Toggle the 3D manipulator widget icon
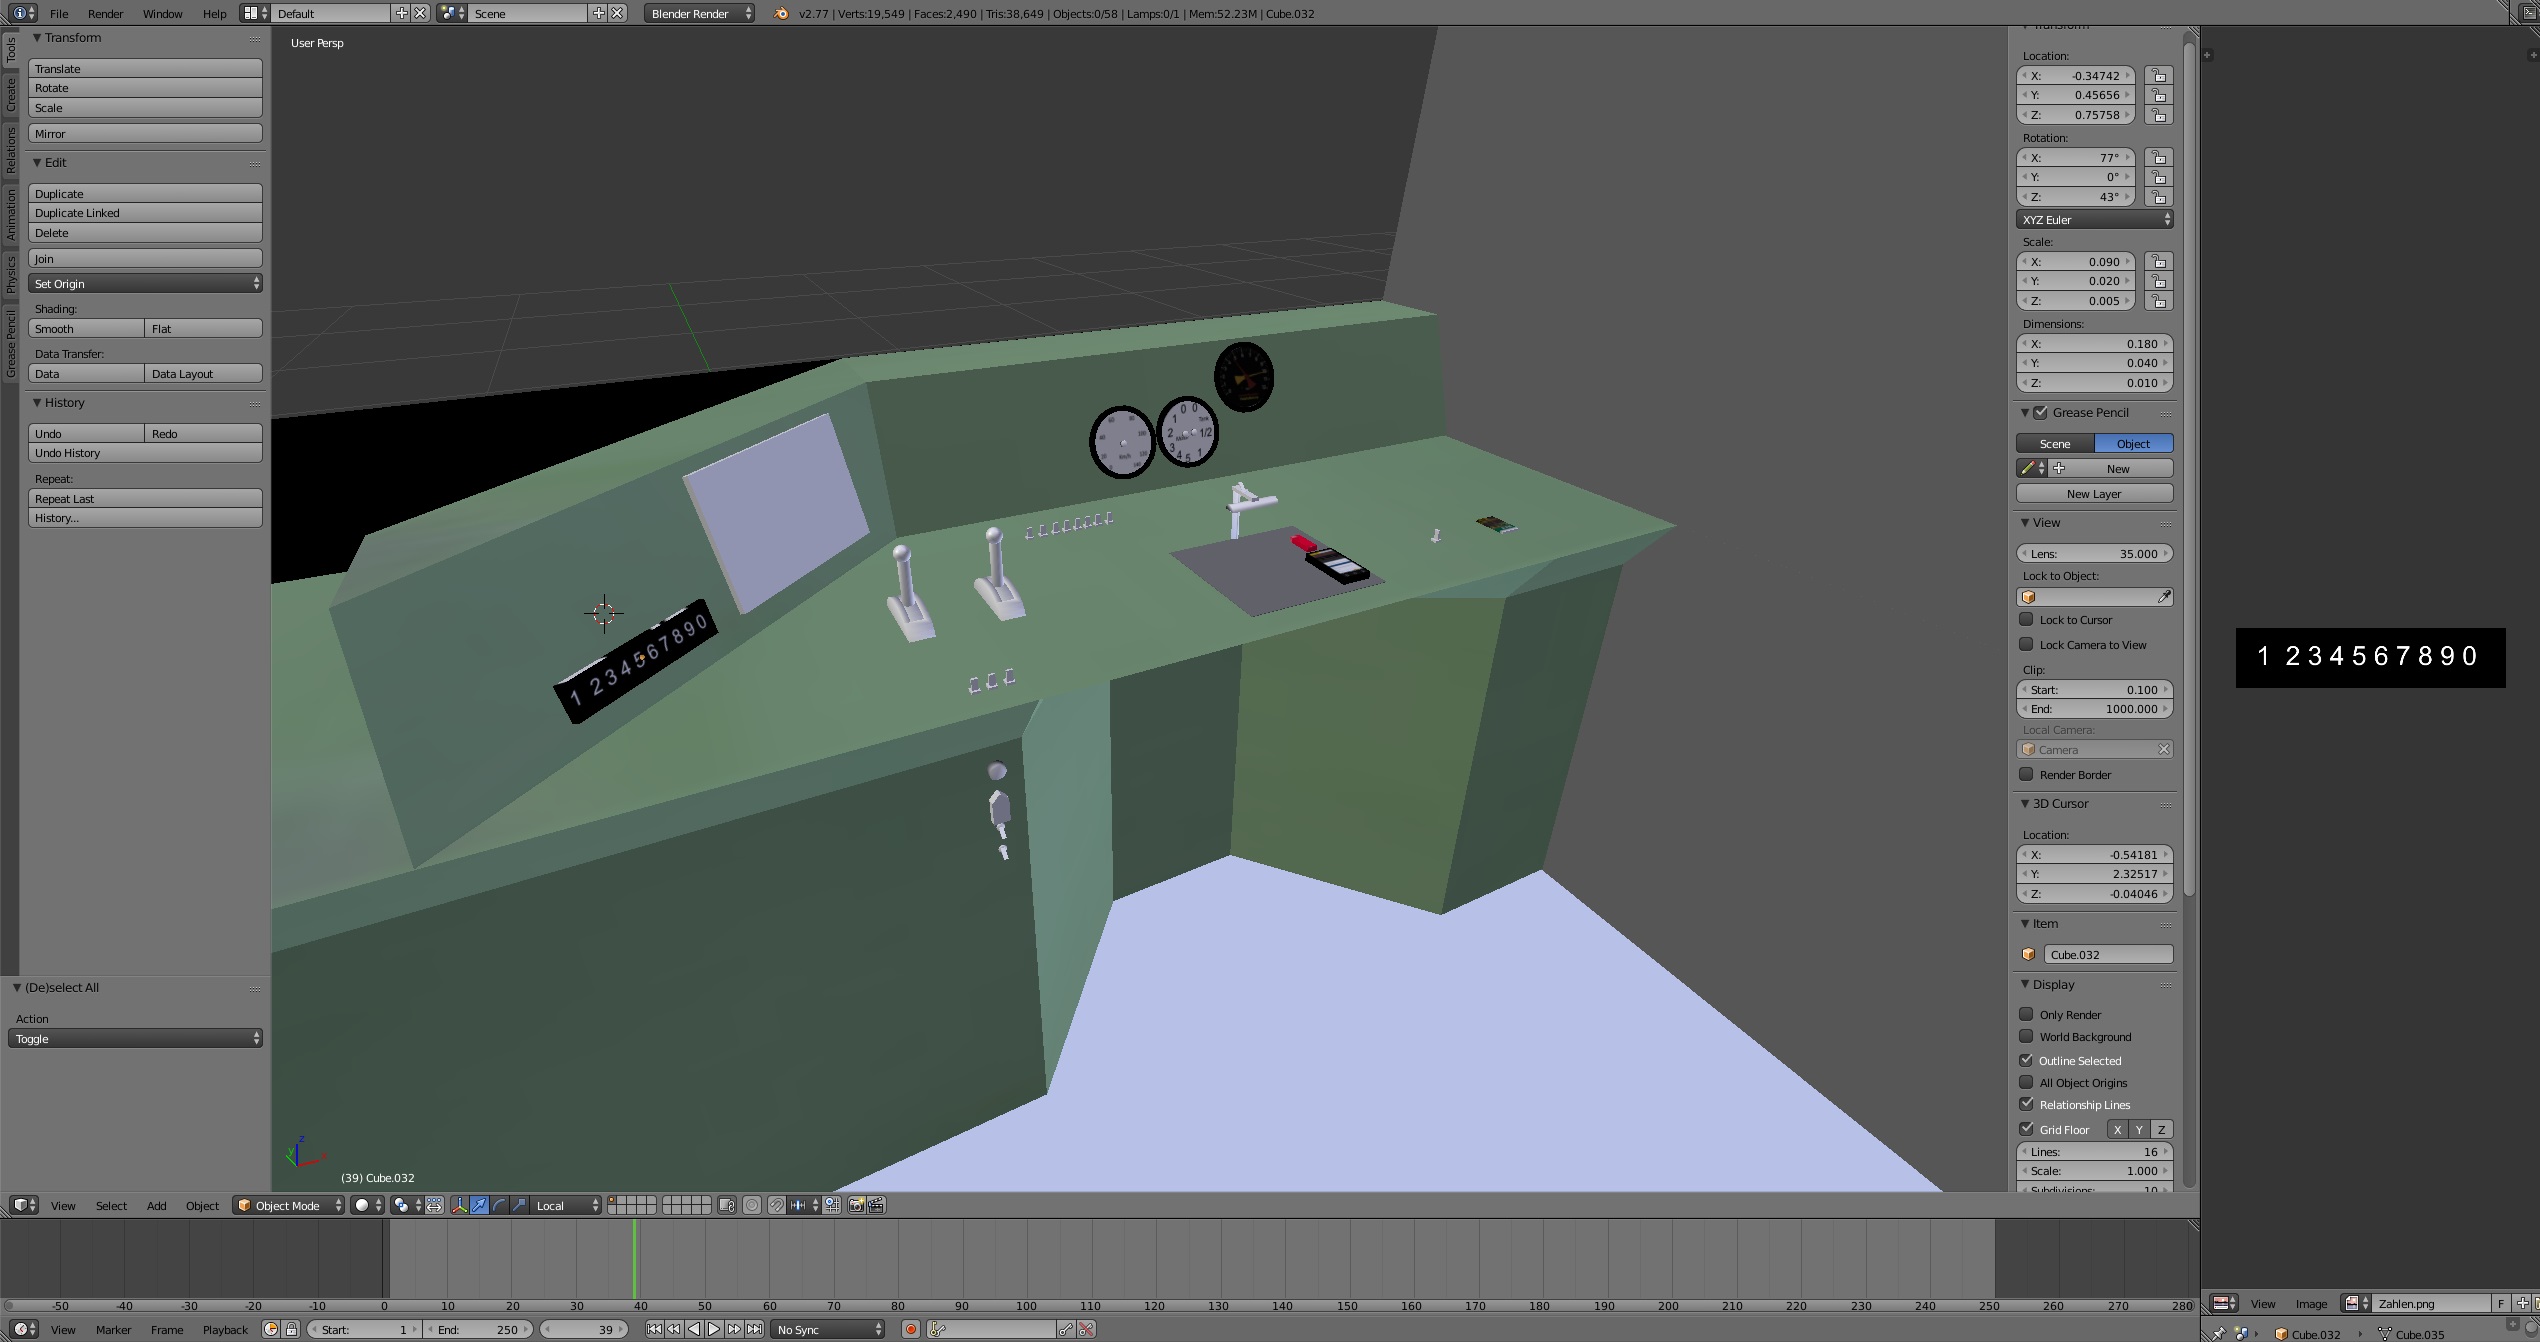Screen dimensions: 2540x1342 pyautogui.click(x=460, y=1205)
